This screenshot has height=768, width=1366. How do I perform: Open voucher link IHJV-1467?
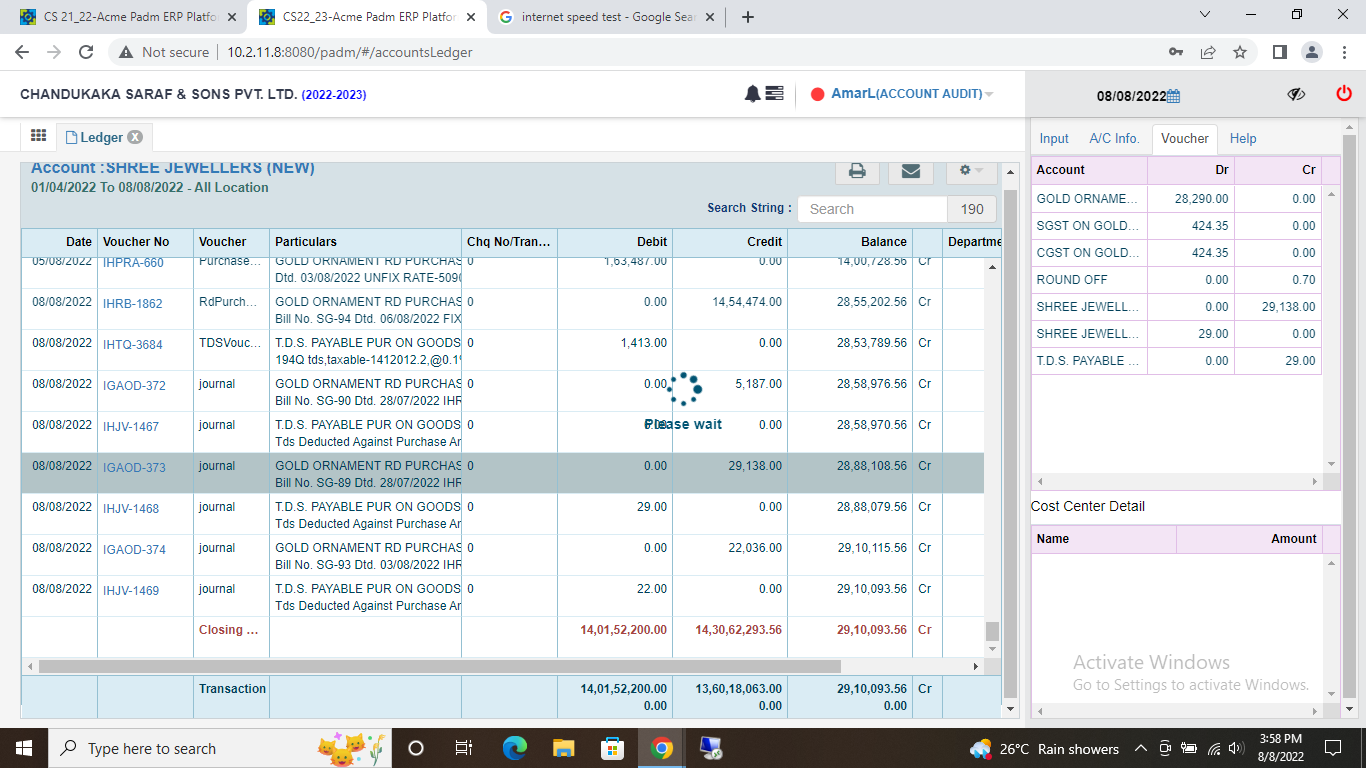coord(131,426)
